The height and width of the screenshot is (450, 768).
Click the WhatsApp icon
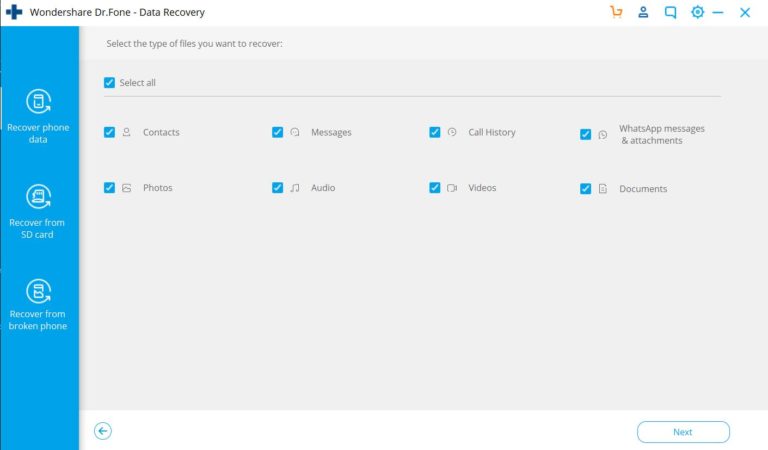coord(602,135)
